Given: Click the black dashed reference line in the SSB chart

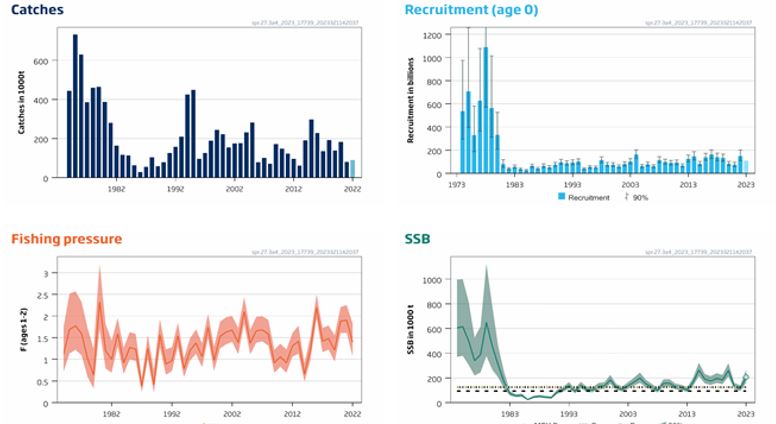Looking at the screenshot, I should pyautogui.click(x=601, y=391).
